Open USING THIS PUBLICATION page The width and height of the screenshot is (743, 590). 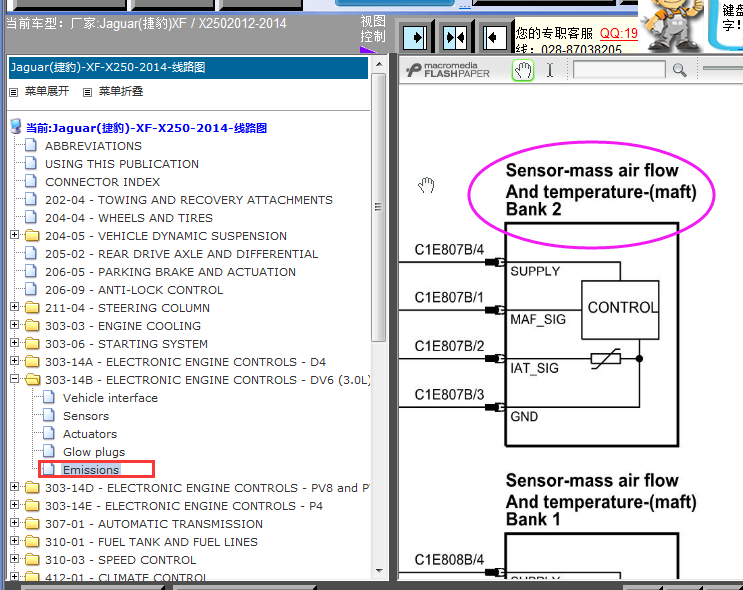point(122,164)
